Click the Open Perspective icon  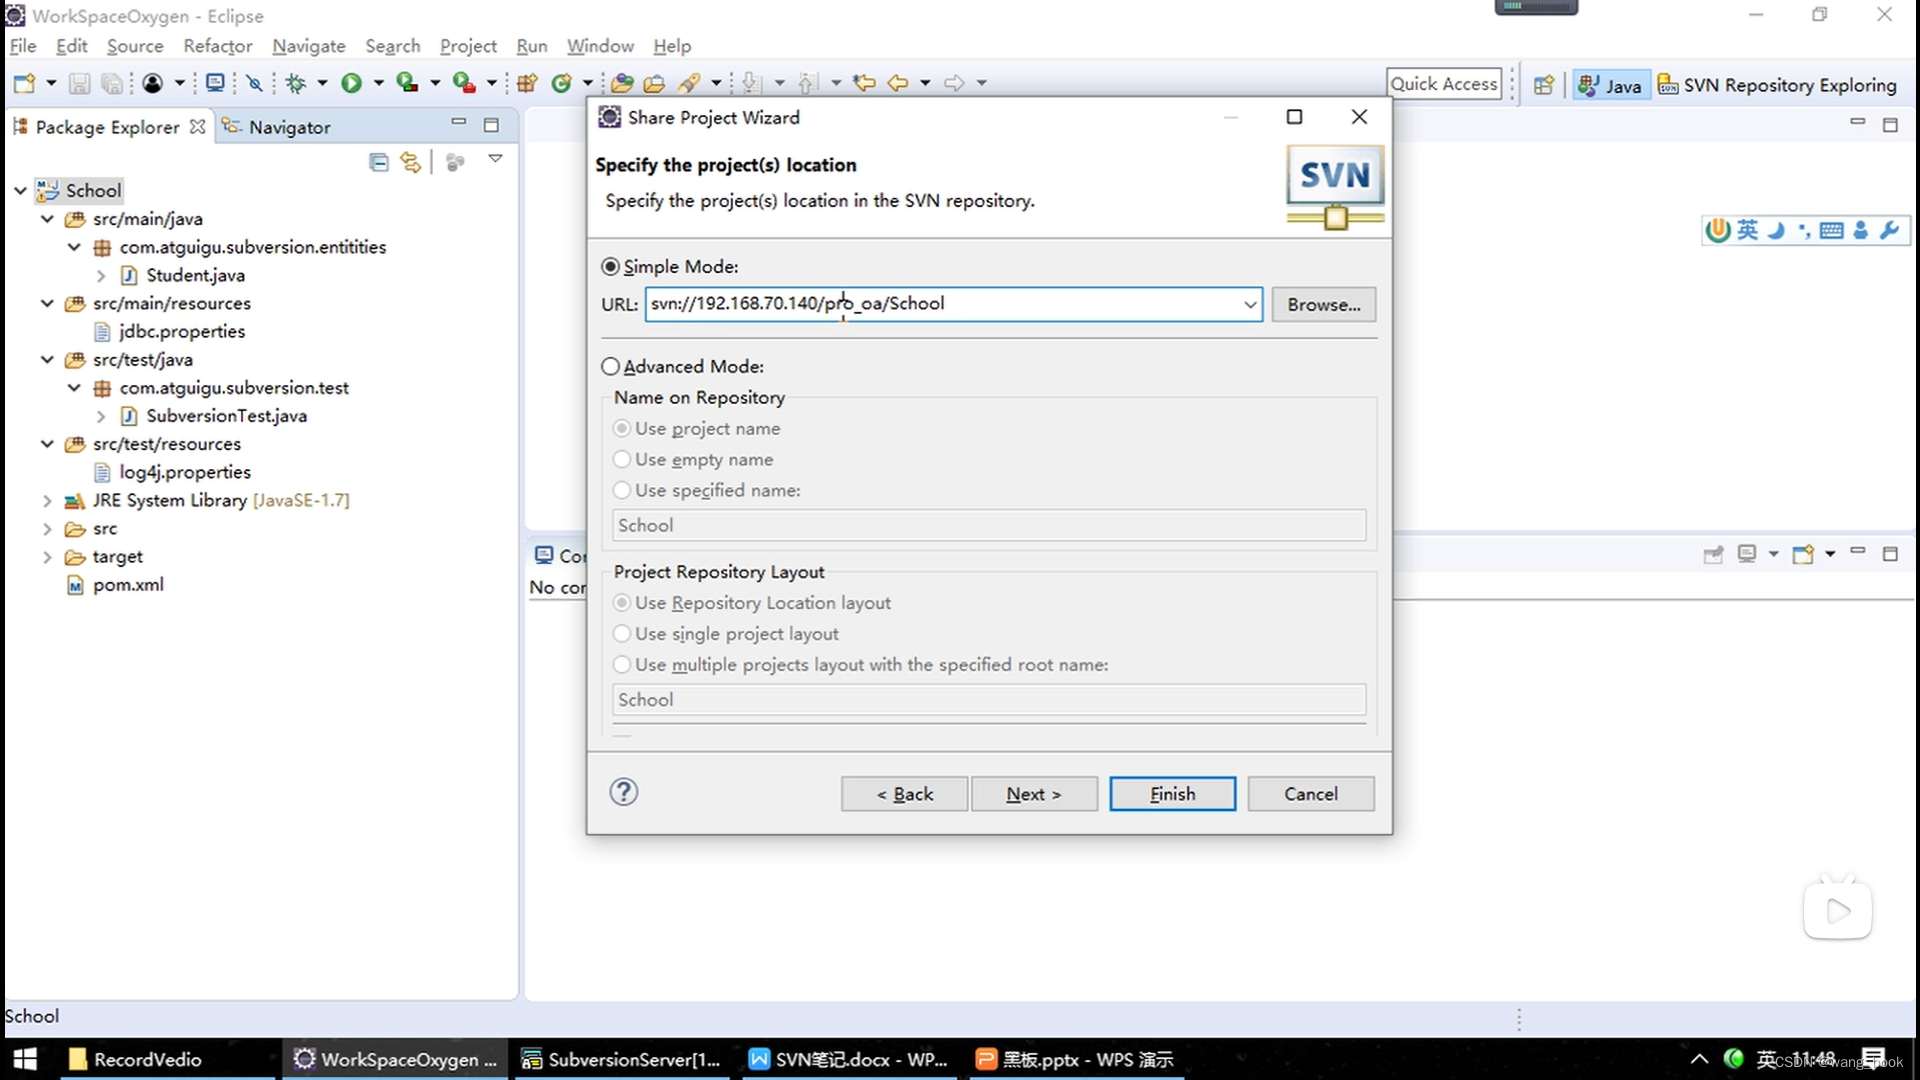(x=1544, y=86)
